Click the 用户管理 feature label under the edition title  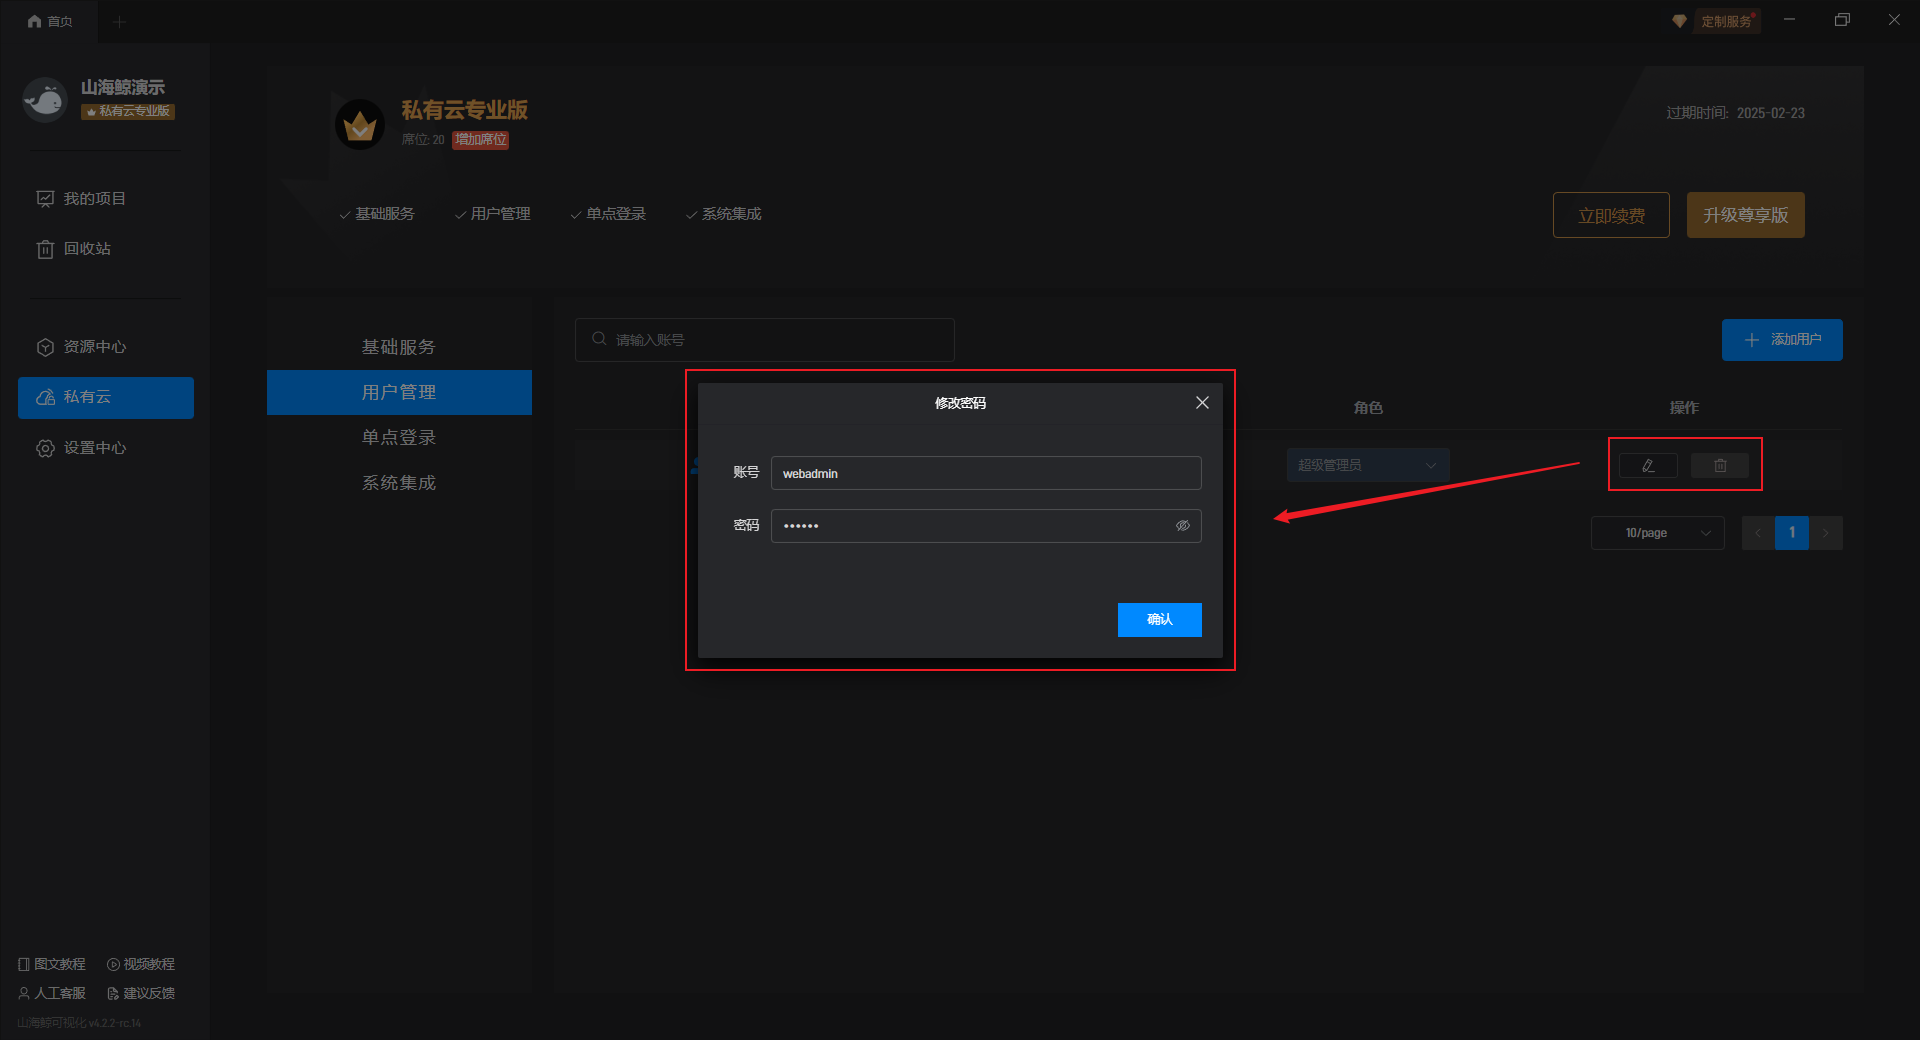[493, 214]
